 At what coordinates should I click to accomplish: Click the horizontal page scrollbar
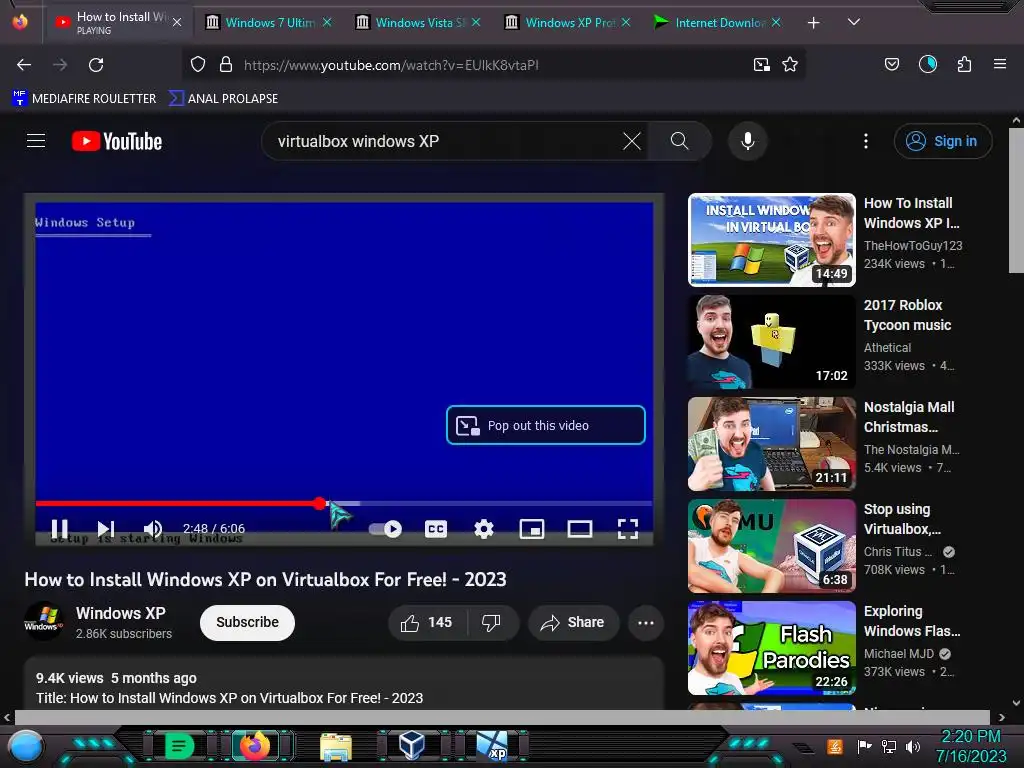click(x=502, y=717)
